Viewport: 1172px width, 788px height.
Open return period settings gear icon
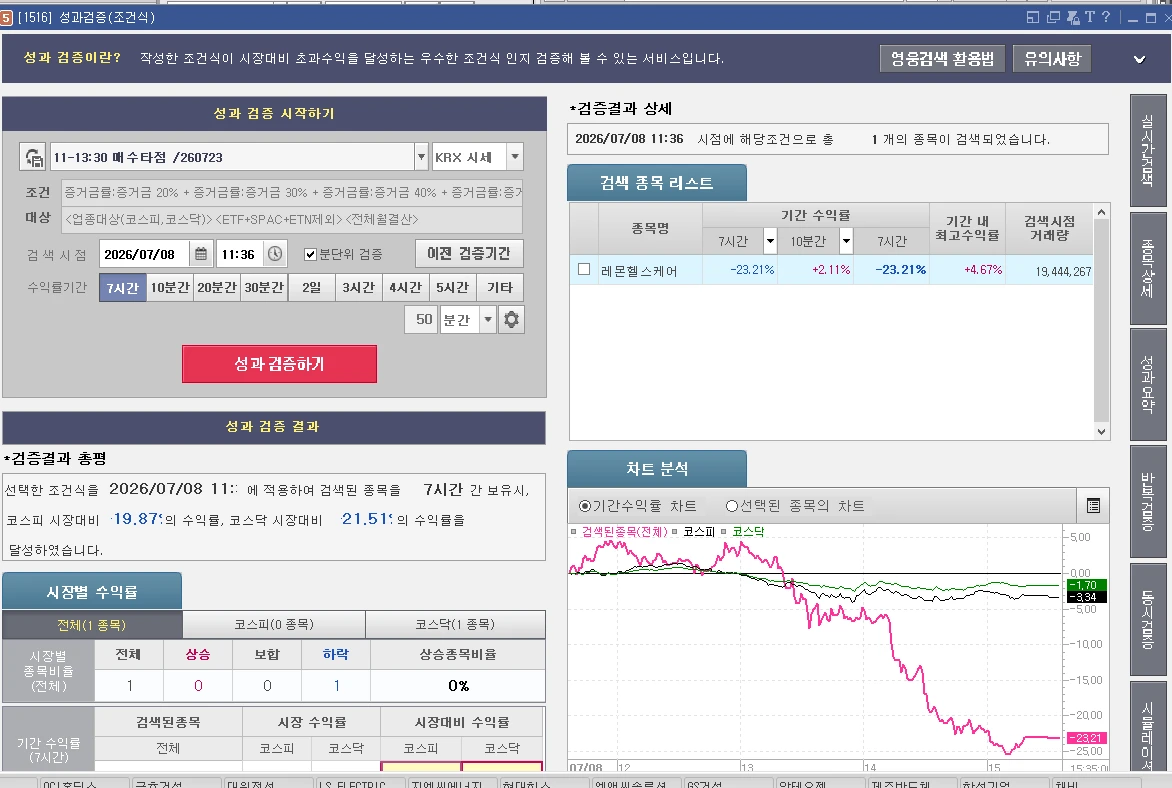[x=511, y=320]
